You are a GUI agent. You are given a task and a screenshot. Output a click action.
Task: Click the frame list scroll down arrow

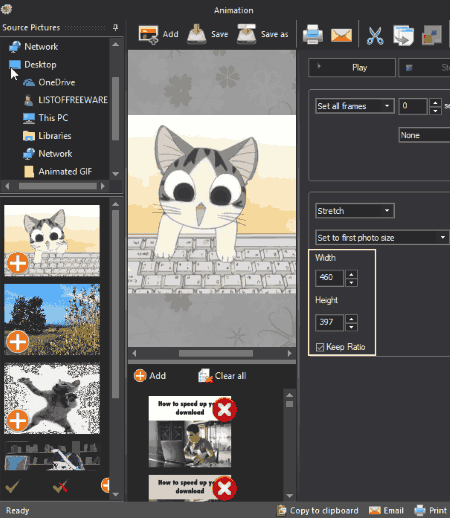tap(289, 496)
